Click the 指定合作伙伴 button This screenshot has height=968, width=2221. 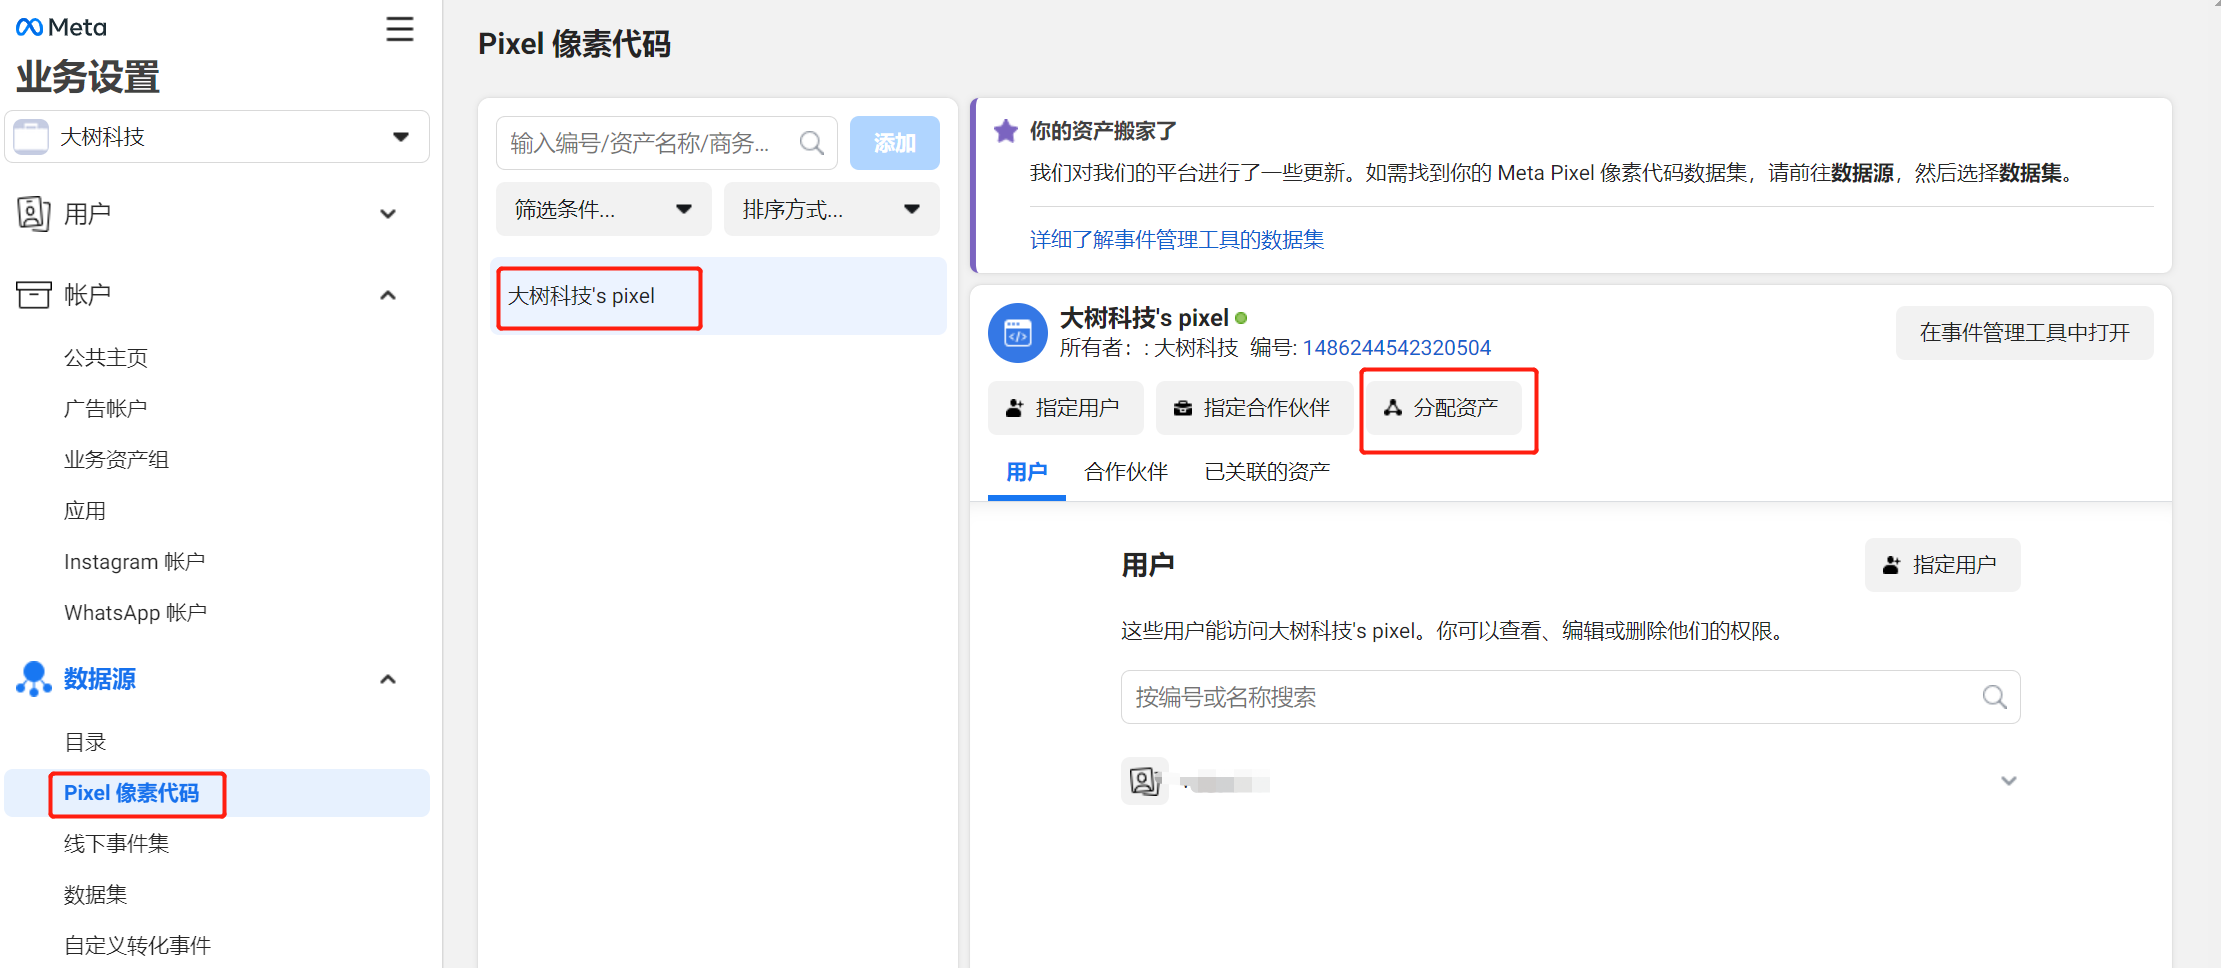1255,408
